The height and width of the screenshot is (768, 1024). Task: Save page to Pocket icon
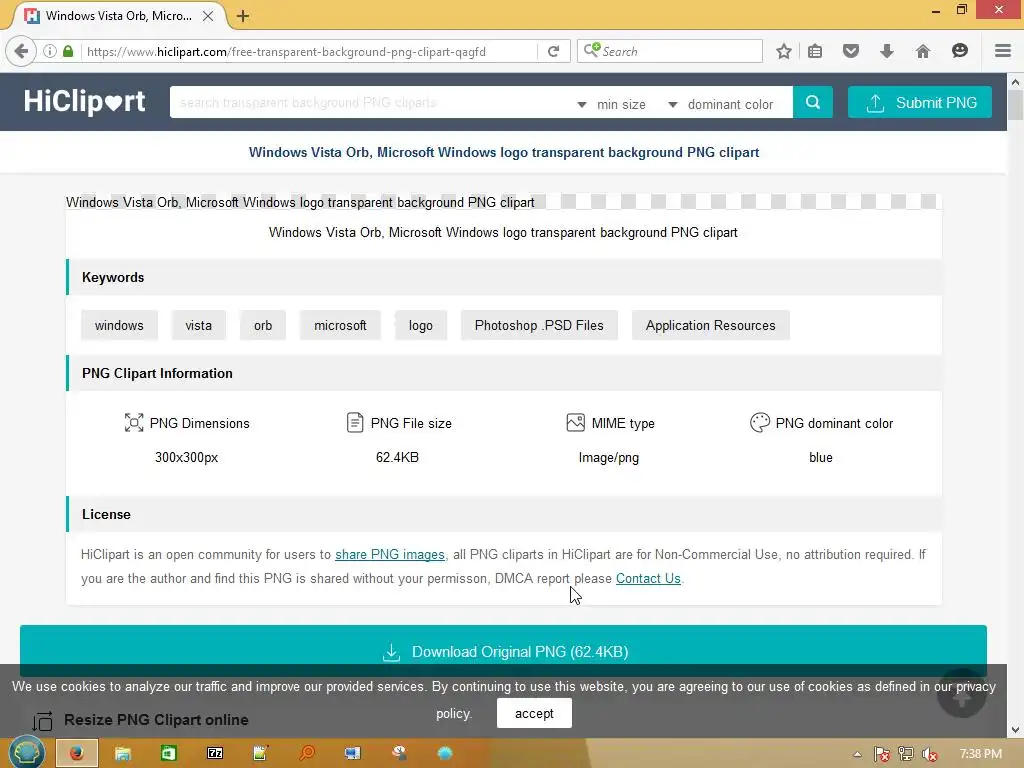[x=850, y=51]
